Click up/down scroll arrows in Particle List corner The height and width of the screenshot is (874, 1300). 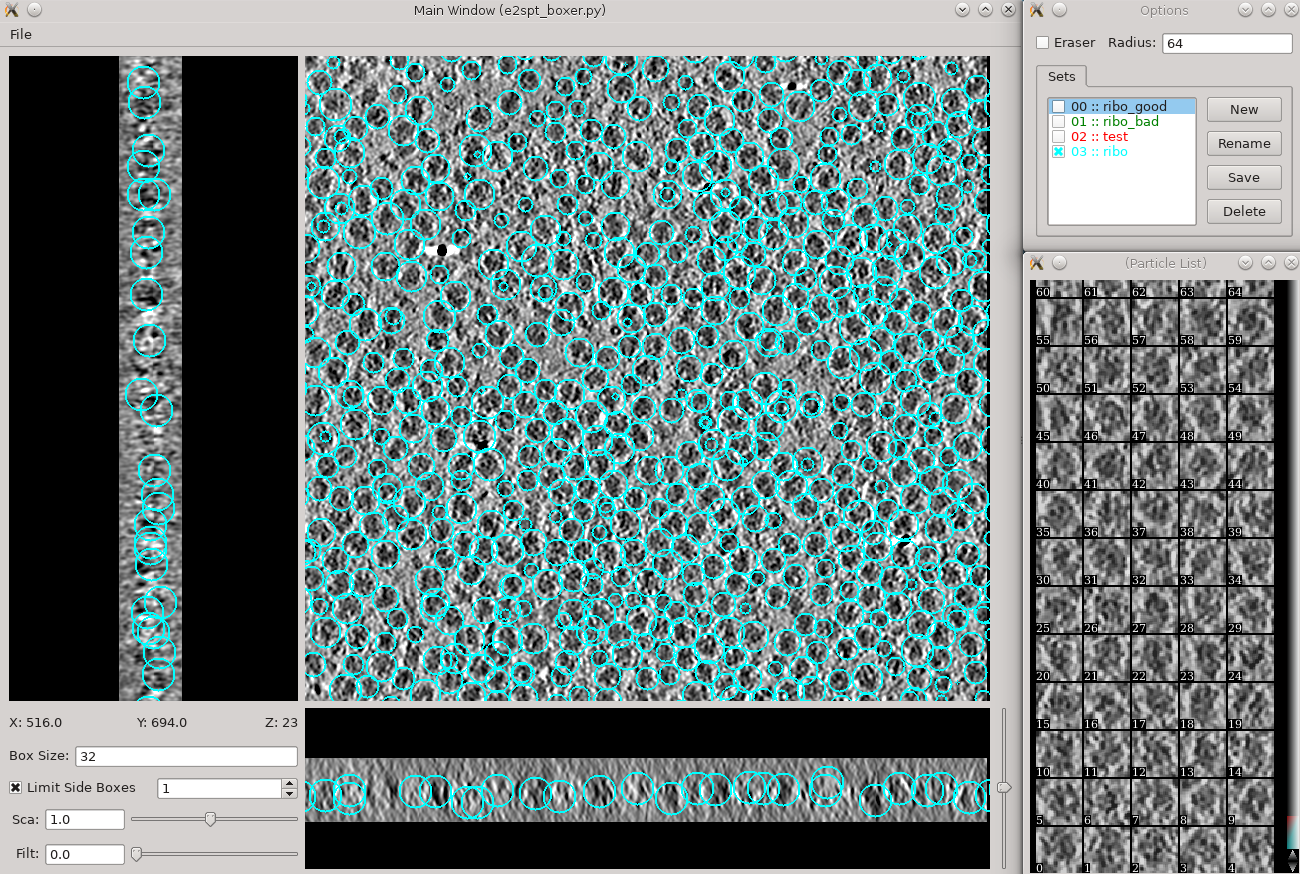(x=1292, y=860)
